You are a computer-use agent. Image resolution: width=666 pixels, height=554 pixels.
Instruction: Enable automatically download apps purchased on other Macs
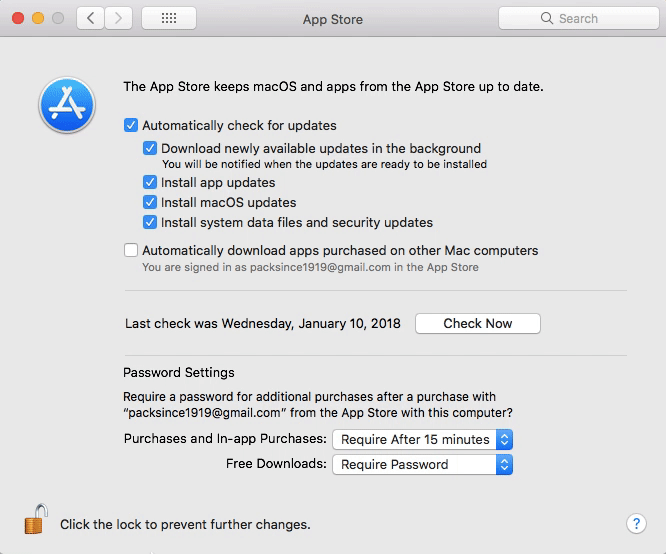click(x=131, y=250)
